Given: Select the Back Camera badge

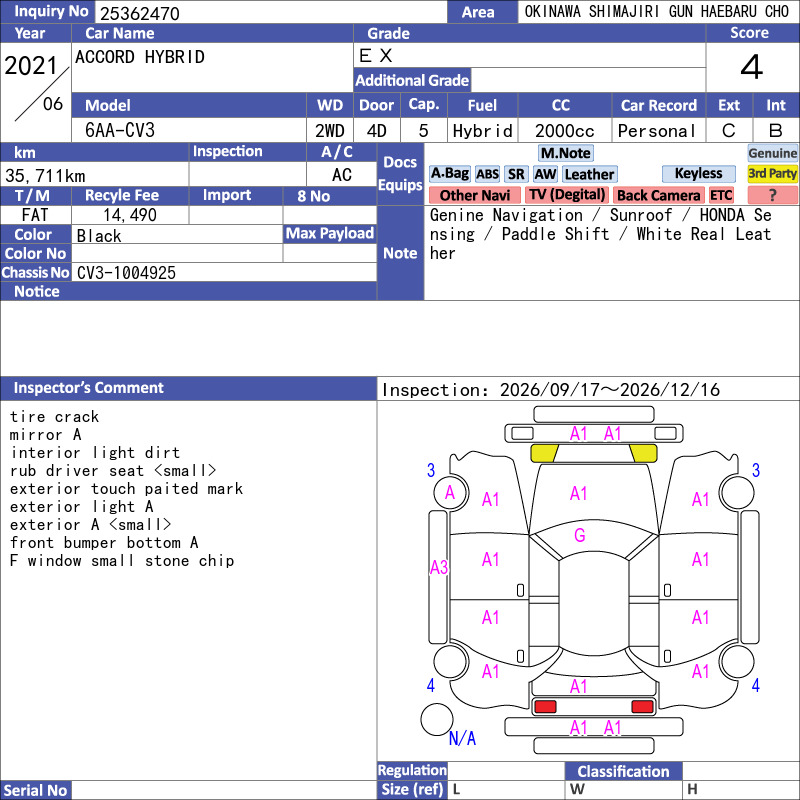Looking at the screenshot, I should (658, 195).
